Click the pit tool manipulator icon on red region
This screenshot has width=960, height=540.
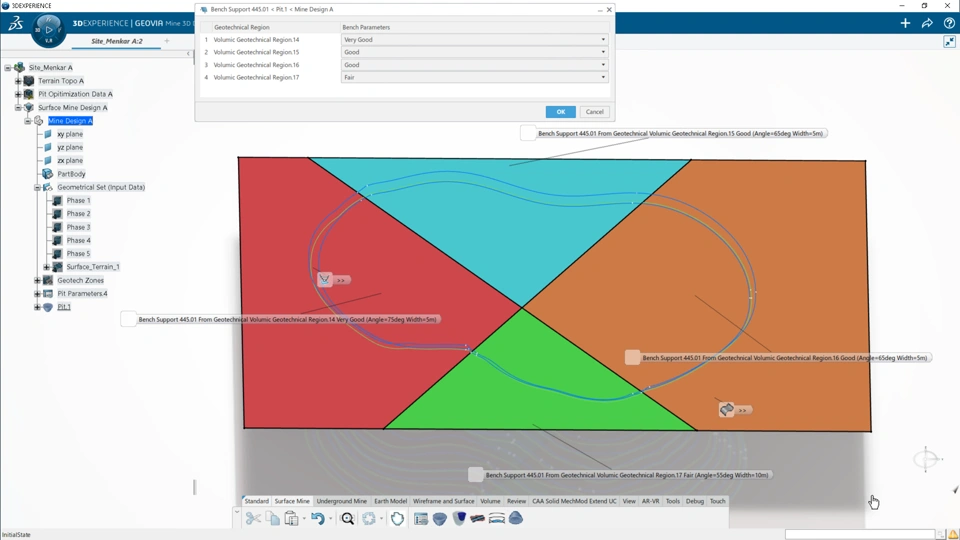[x=324, y=279]
